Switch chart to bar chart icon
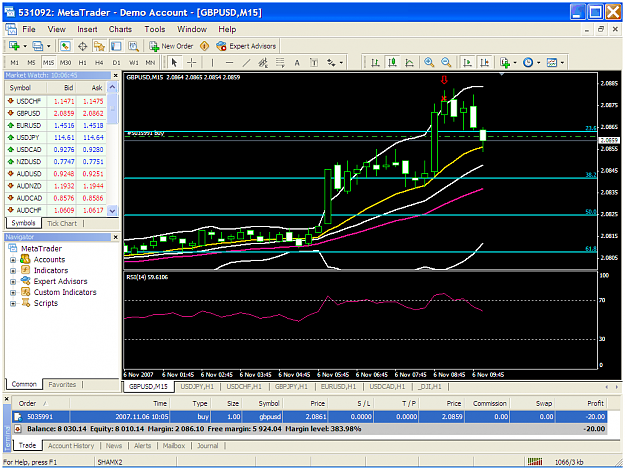625x470 pixels. coord(375,63)
